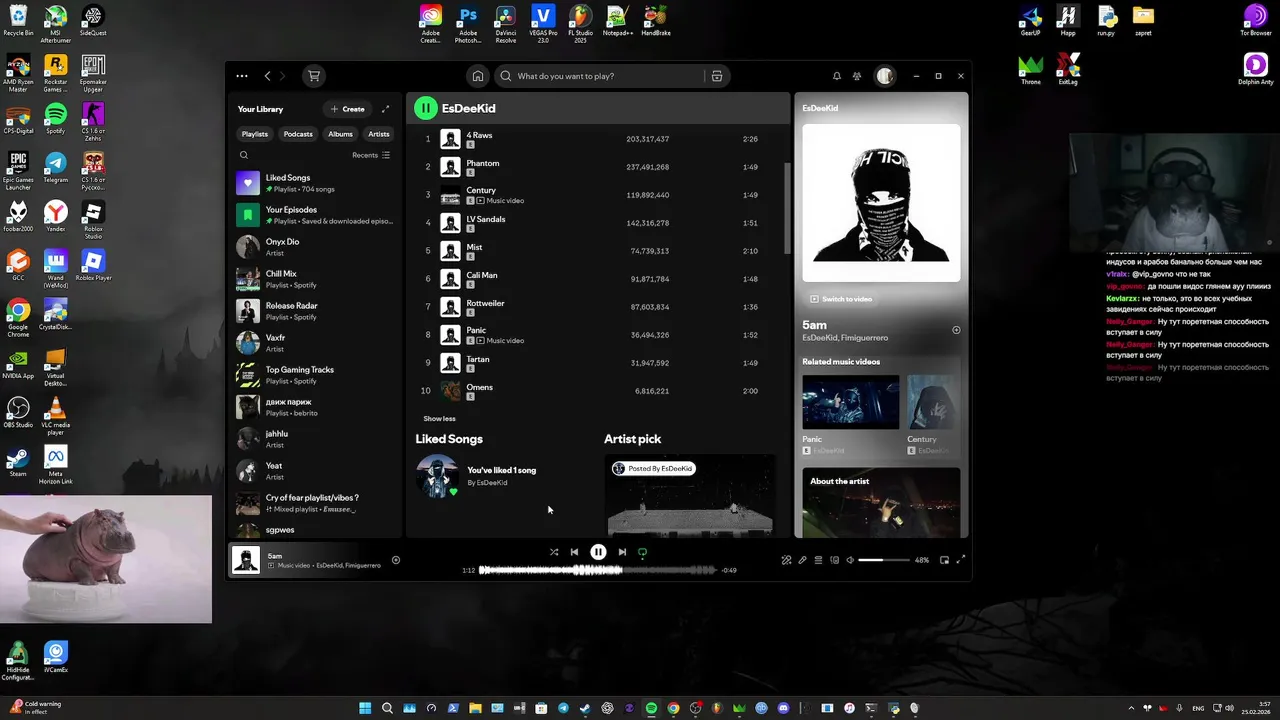Image resolution: width=1280 pixels, height=720 pixels.
Task: Open the Chill Mix playlist
Action: [x=315, y=279]
